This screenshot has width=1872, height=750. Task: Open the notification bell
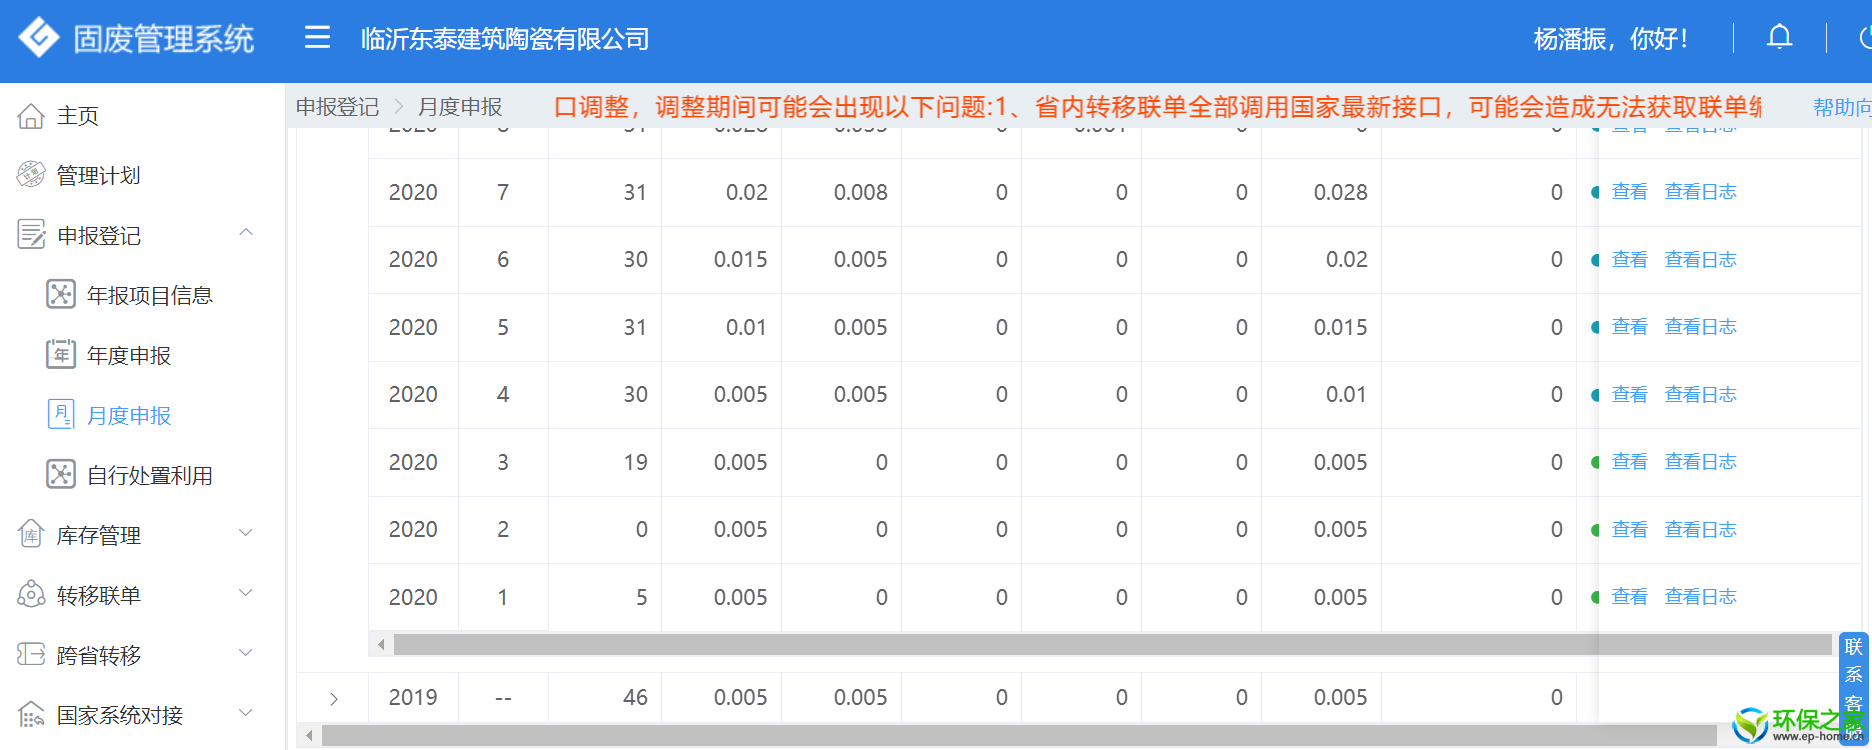[x=1779, y=38]
